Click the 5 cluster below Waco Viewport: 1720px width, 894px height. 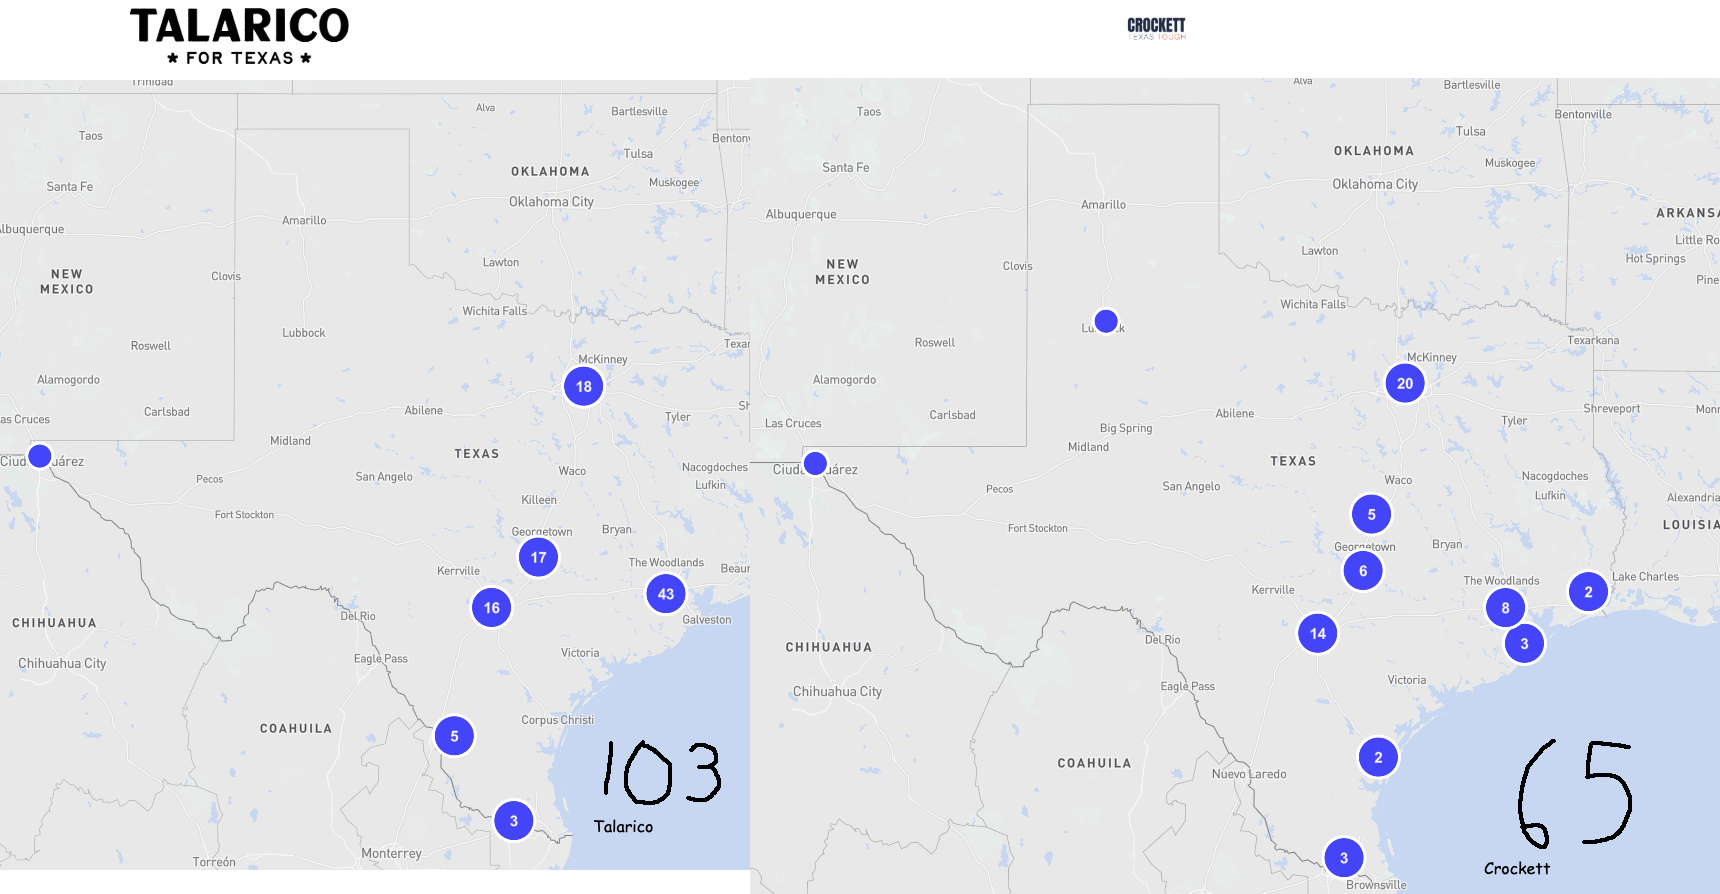[x=1371, y=514]
